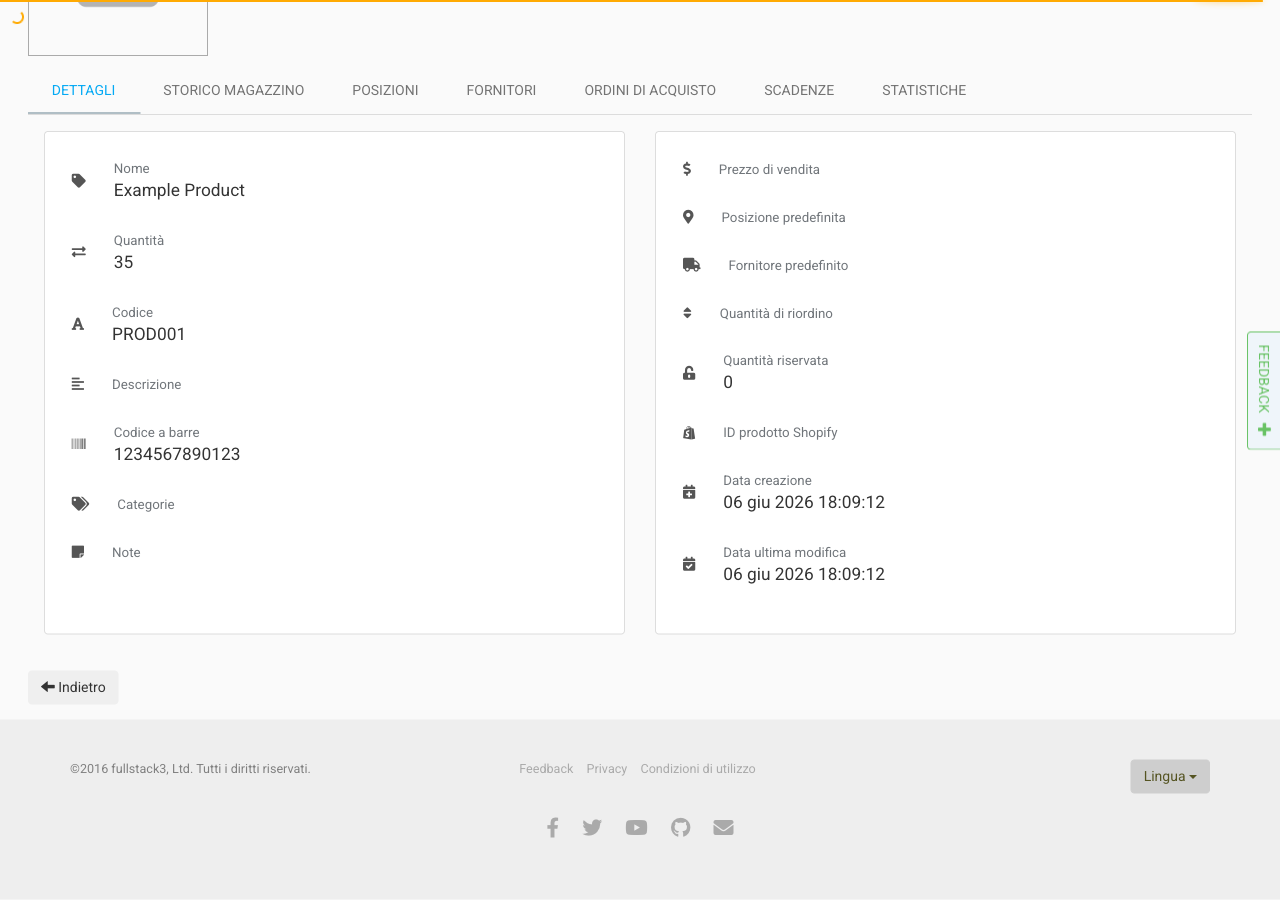Click the open lock icon beside Quantità riservata
The height and width of the screenshot is (900, 1280).
coord(689,373)
